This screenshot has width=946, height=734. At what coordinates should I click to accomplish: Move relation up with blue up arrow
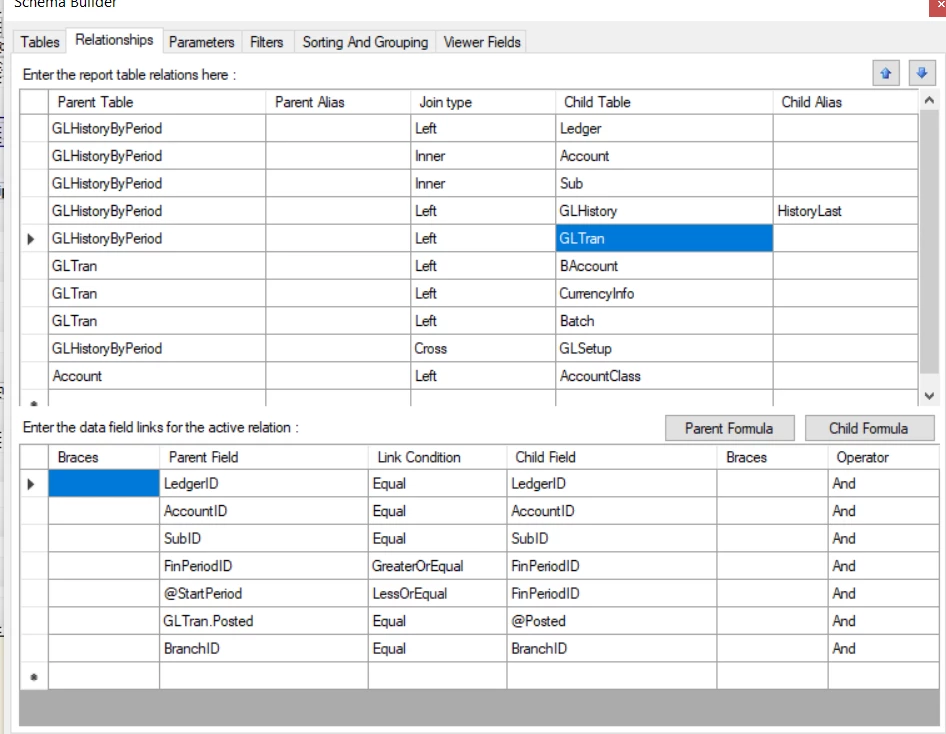point(885,74)
